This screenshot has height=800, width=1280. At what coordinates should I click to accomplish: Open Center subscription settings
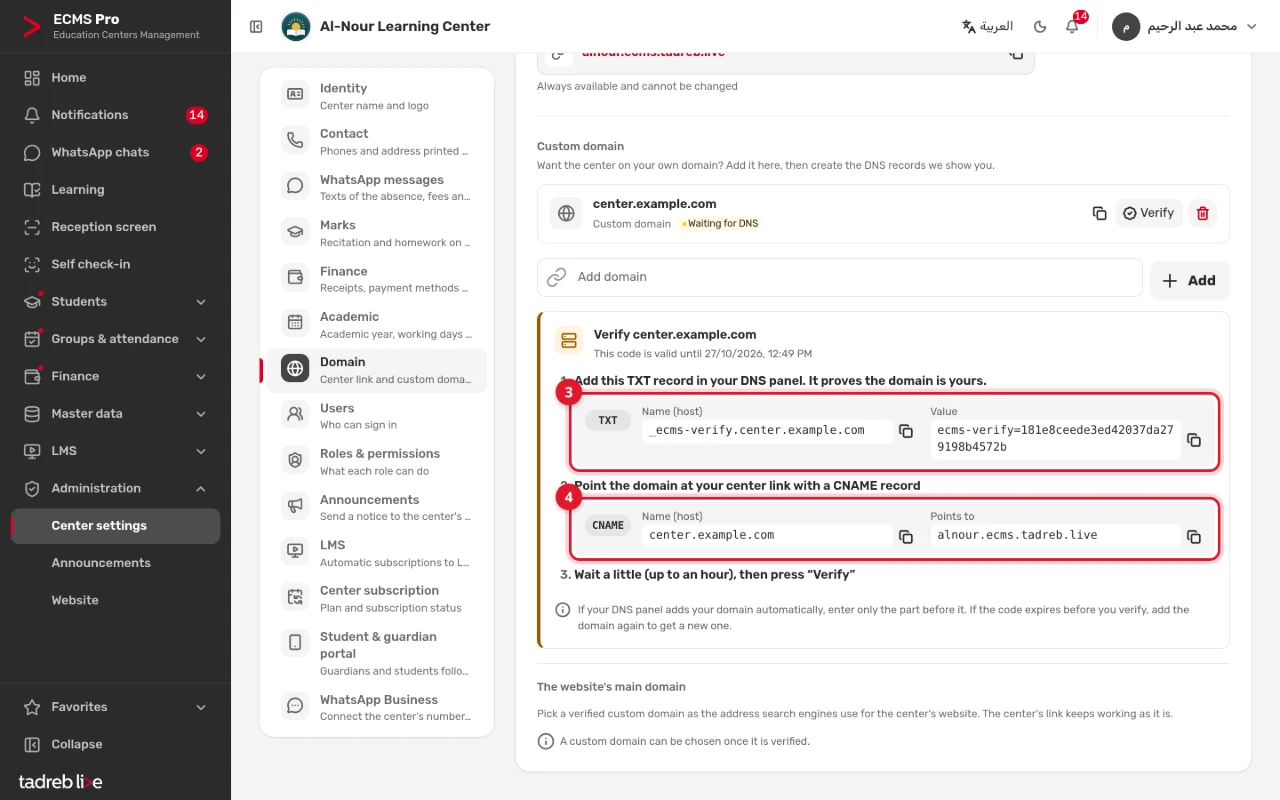[x=376, y=599]
